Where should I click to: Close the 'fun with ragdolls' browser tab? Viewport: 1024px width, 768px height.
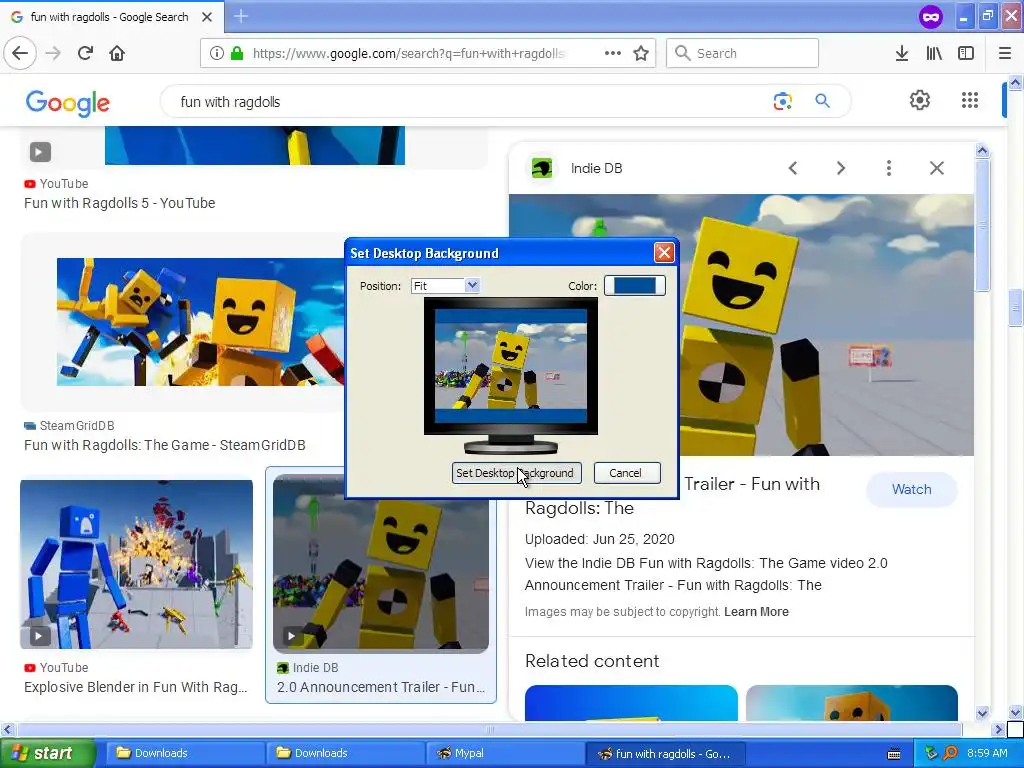[x=207, y=17]
